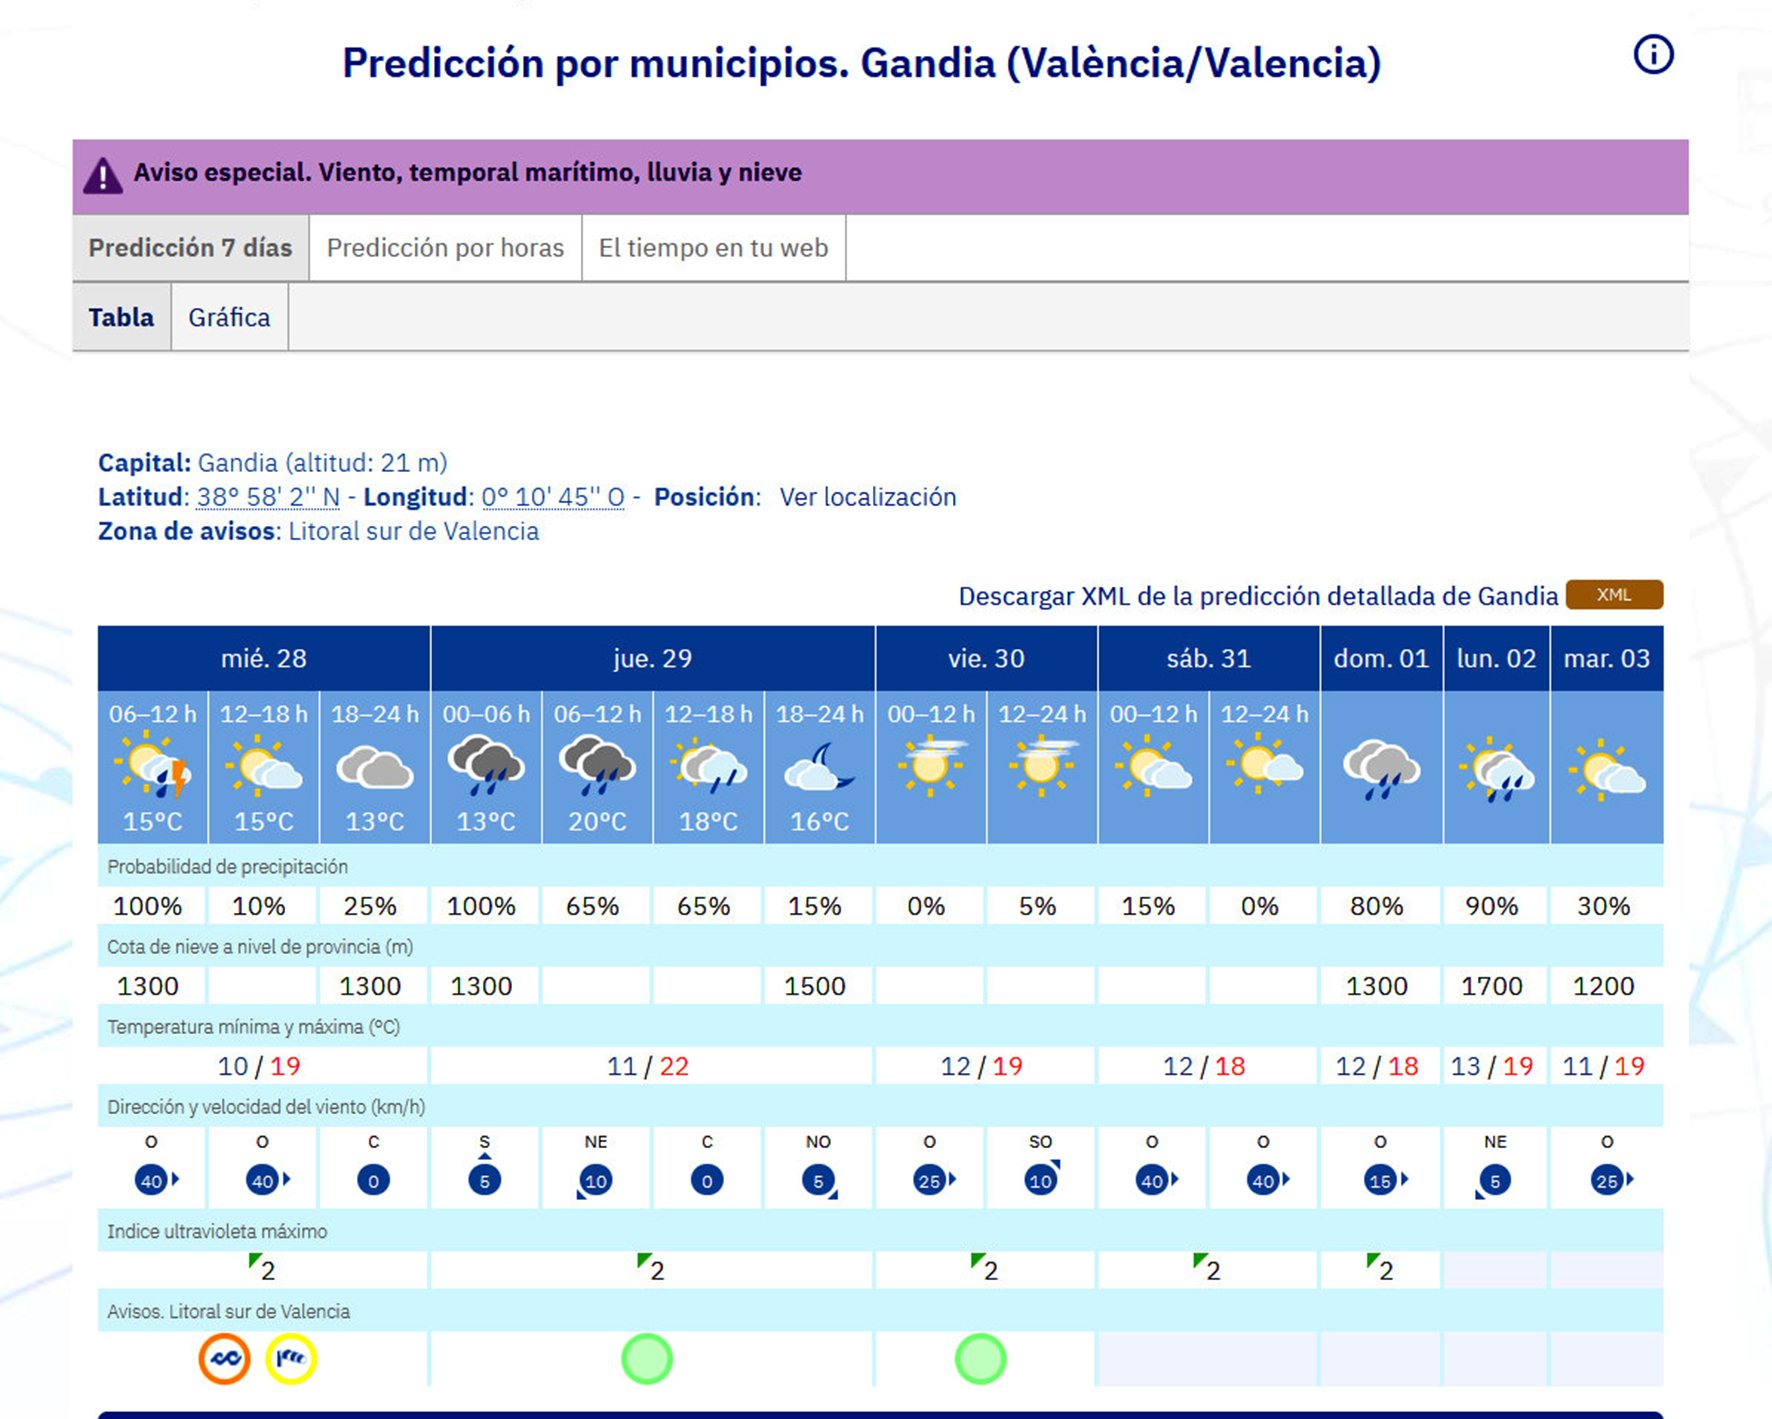The width and height of the screenshot is (1772, 1419).
Task: Select the Gráfica view tab
Action: (x=229, y=317)
